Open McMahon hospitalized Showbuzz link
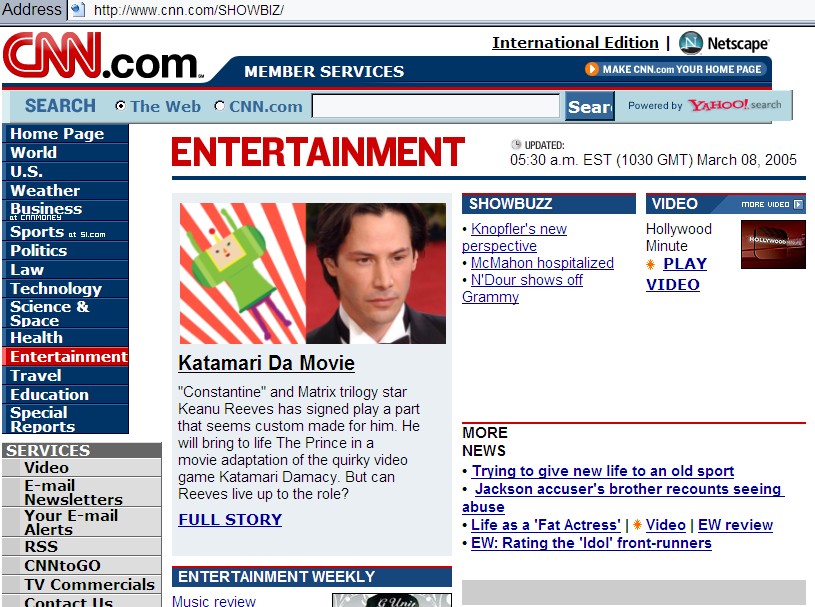The image size is (815, 607). (x=542, y=263)
